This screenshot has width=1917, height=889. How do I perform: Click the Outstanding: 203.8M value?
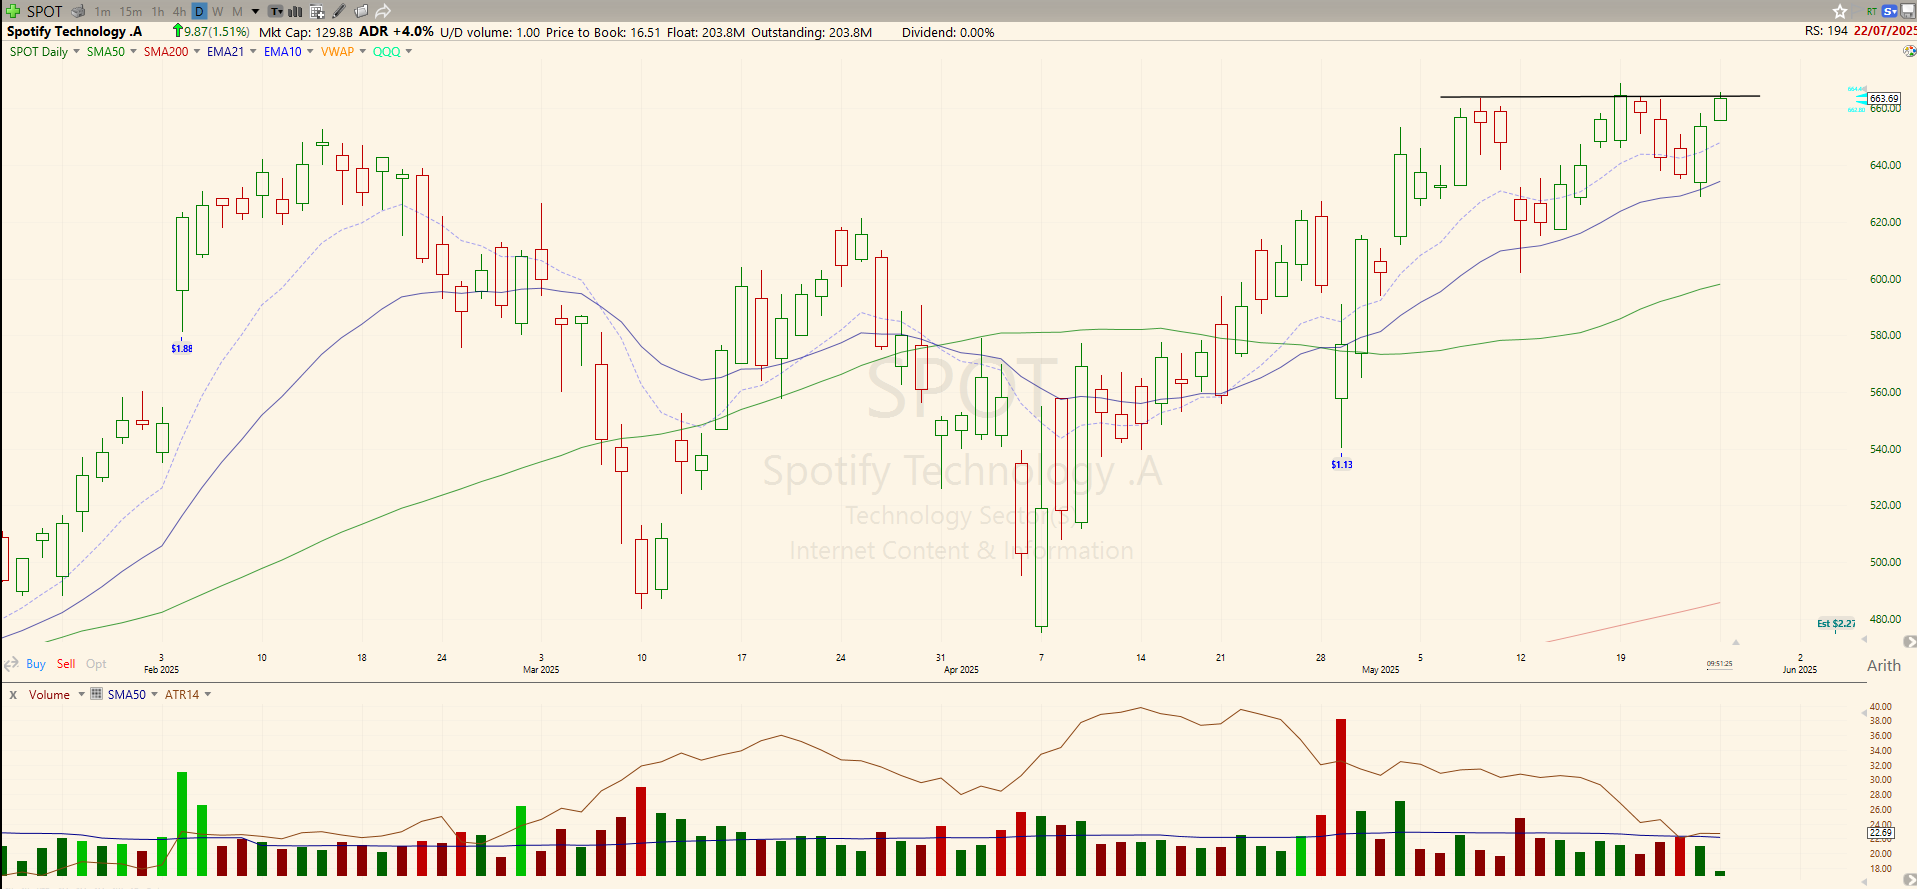[812, 32]
